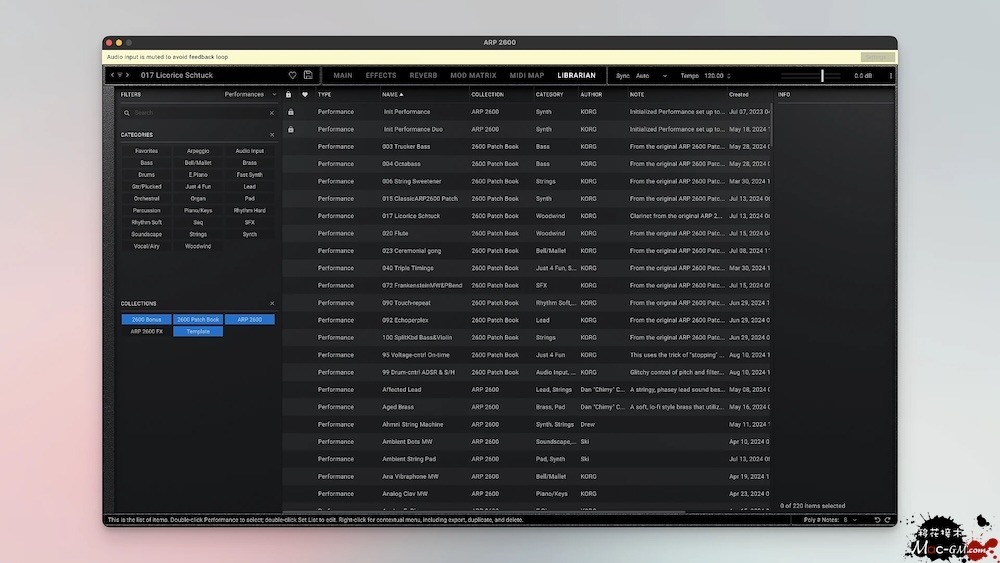The image size is (1000, 563).
Task: Click the lock column header icon
Action: pos(288,94)
